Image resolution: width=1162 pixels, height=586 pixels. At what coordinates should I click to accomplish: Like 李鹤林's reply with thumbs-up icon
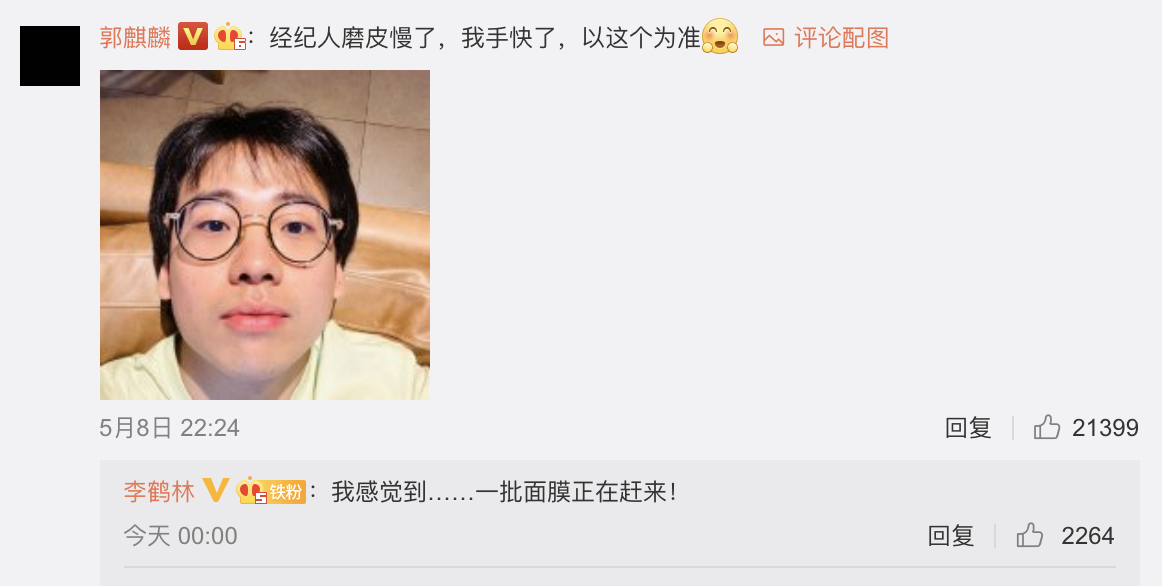[x=1029, y=535]
